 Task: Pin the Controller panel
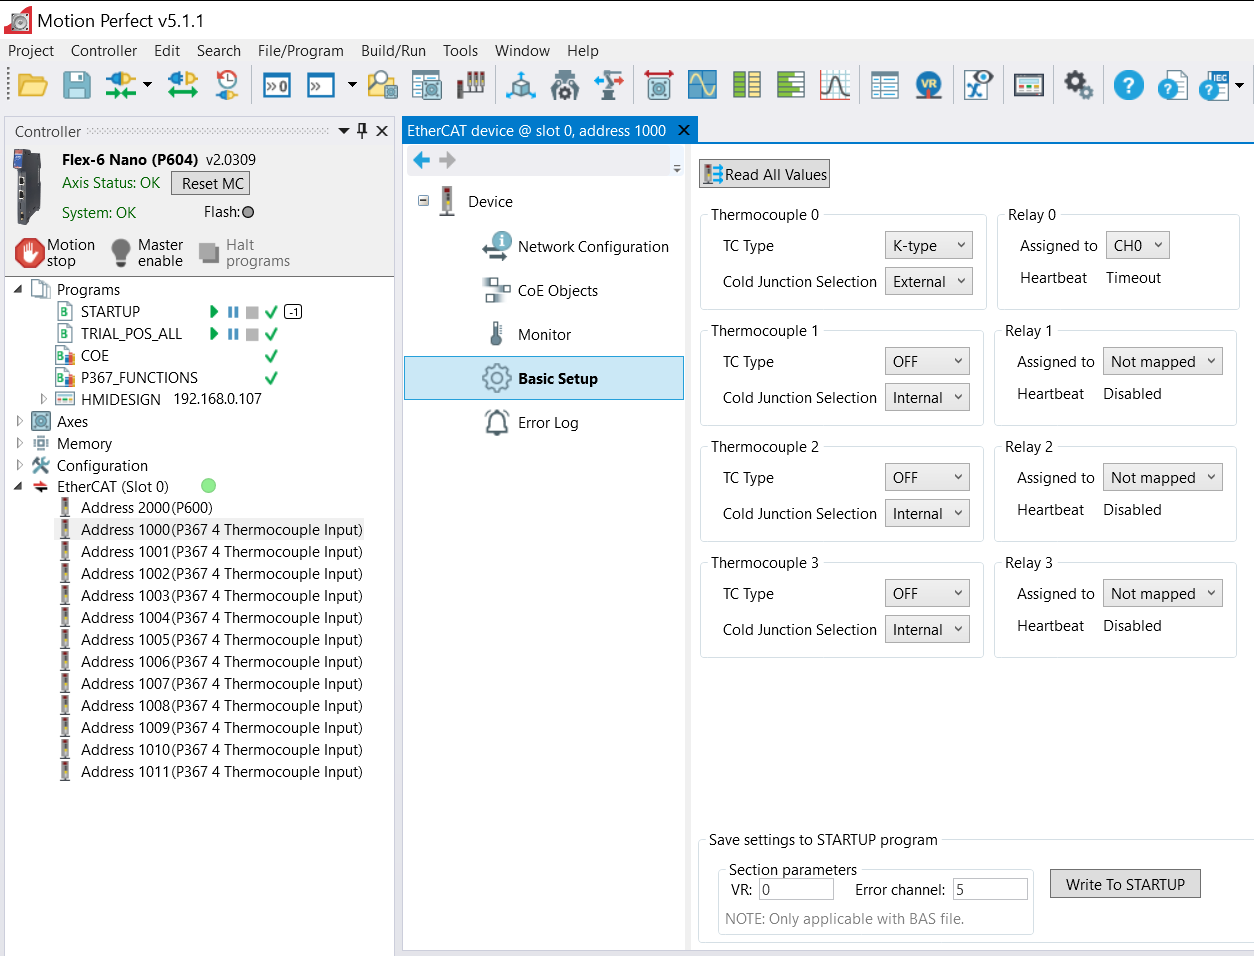pos(362,131)
